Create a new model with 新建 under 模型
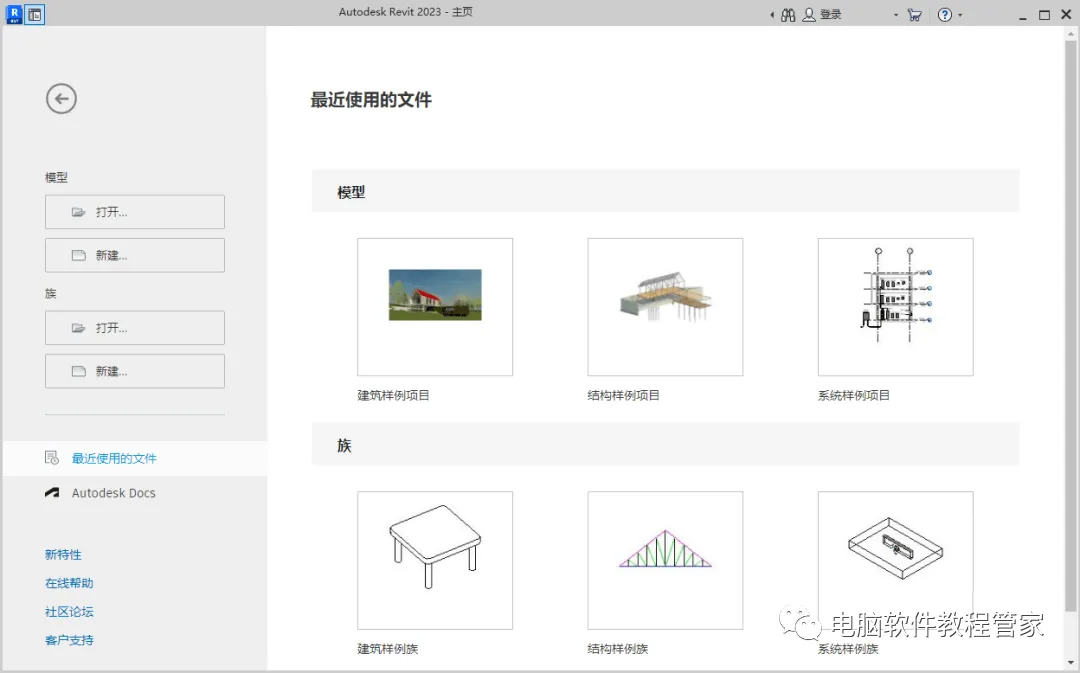 tap(135, 255)
